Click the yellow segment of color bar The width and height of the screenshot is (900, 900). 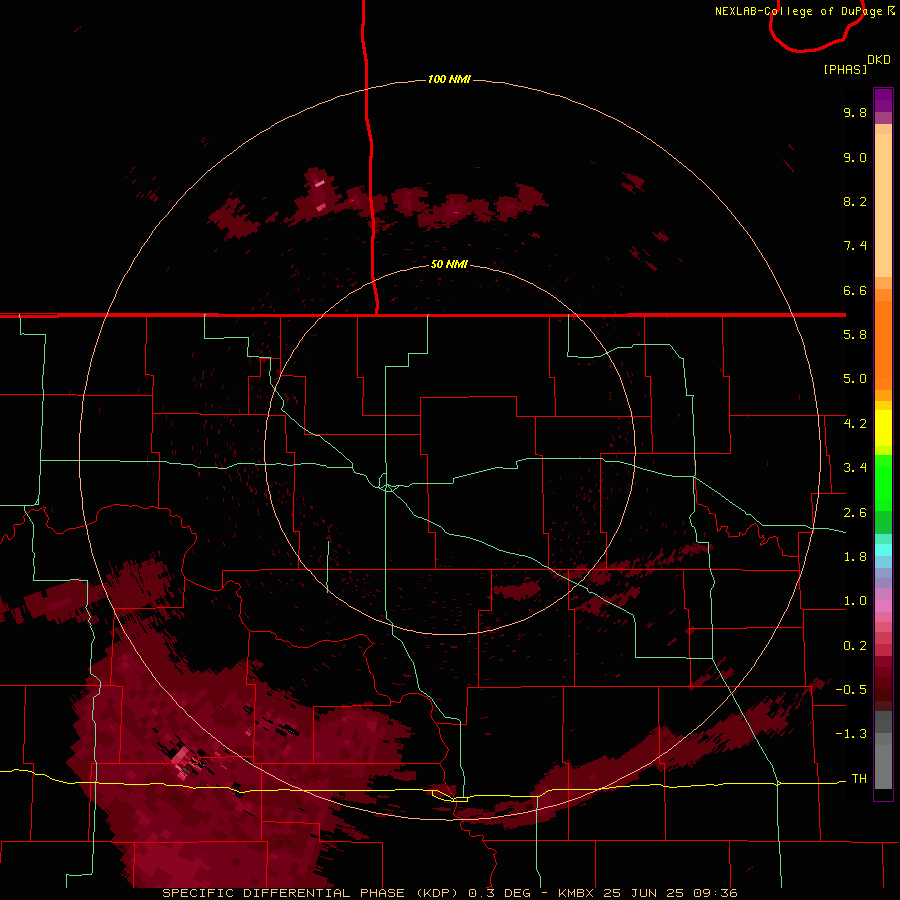tap(883, 428)
